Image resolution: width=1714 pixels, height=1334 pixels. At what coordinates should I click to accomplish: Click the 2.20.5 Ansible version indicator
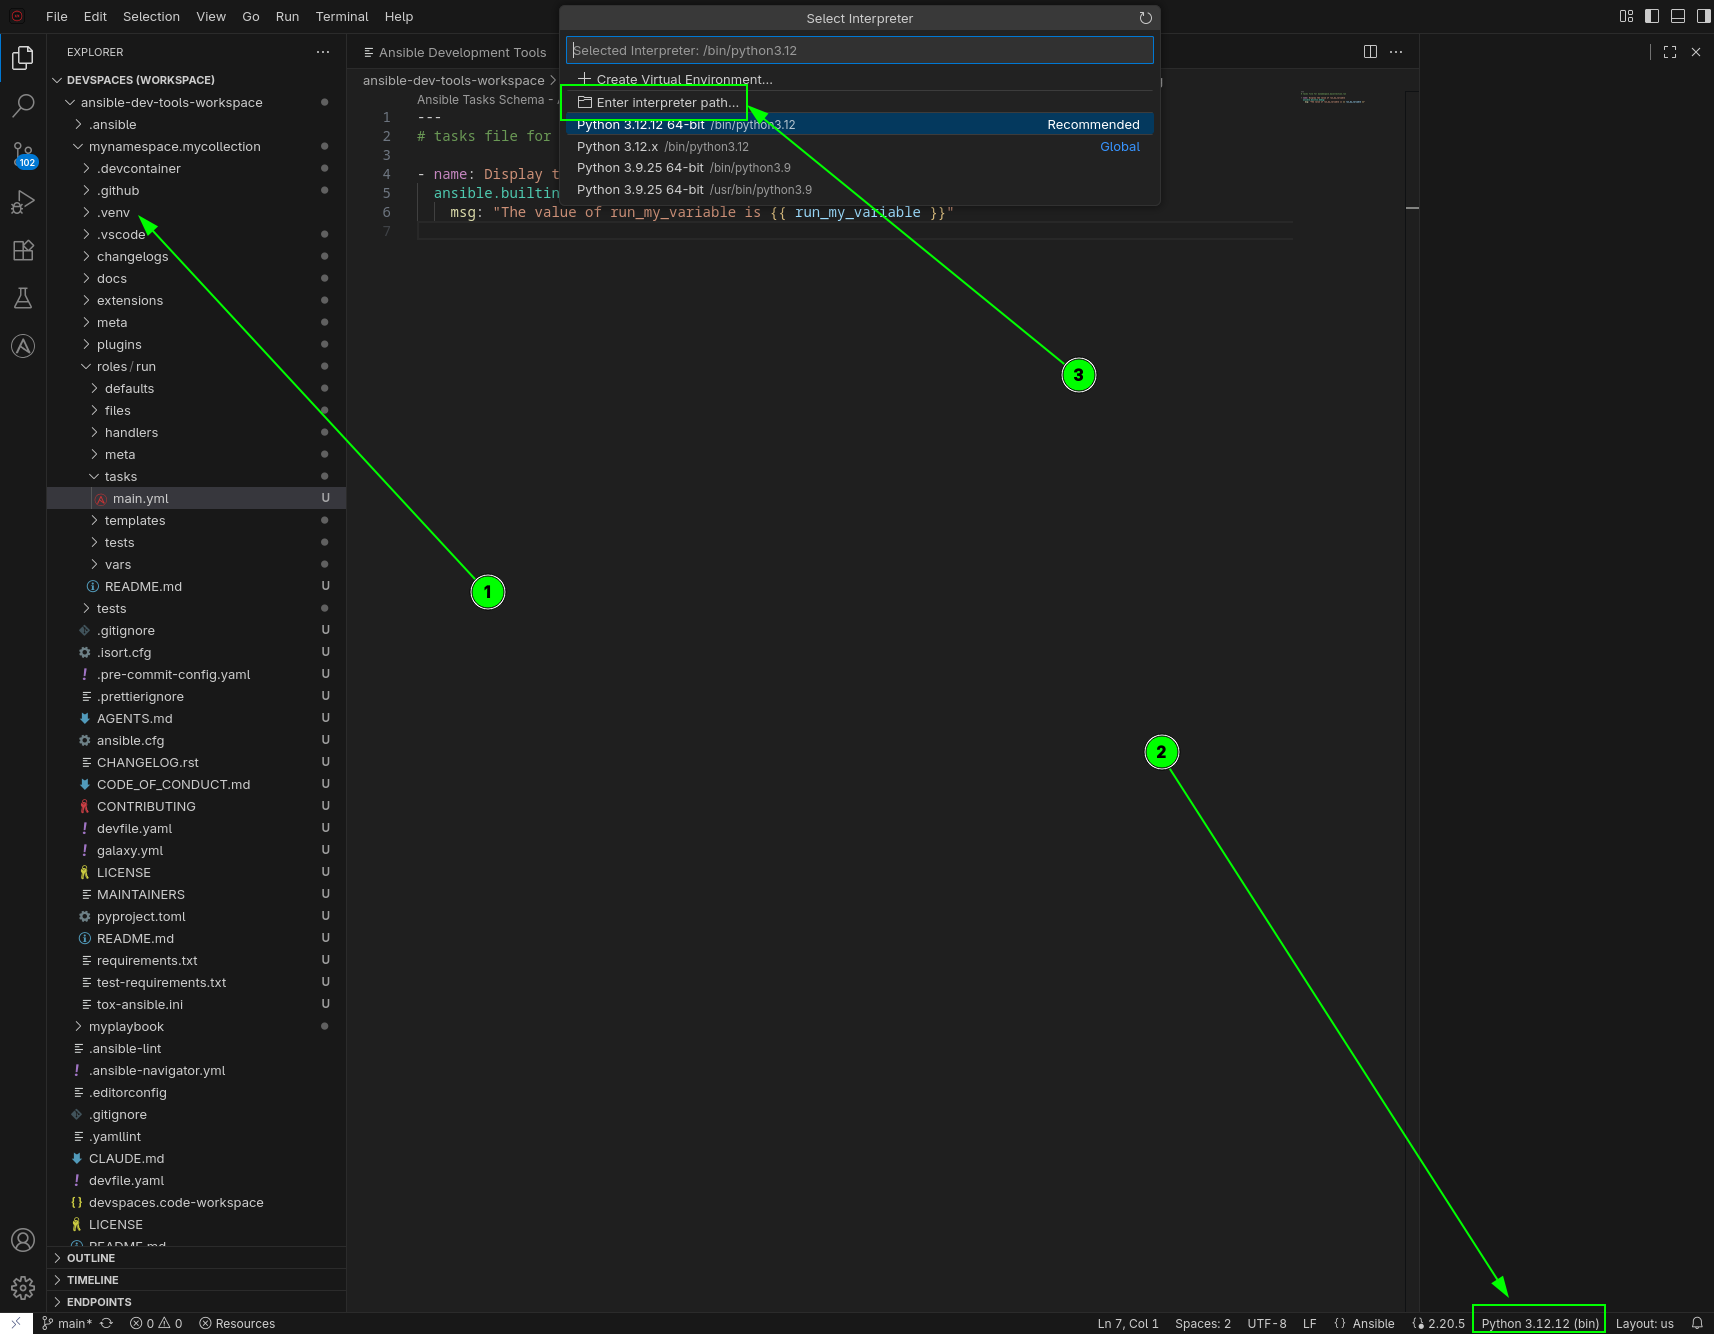click(x=1438, y=1323)
